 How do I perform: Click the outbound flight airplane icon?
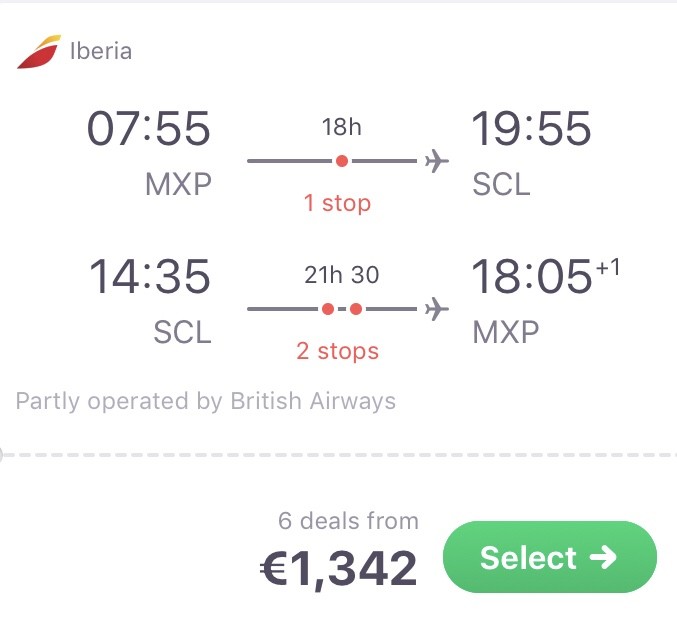(x=437, y=161)
